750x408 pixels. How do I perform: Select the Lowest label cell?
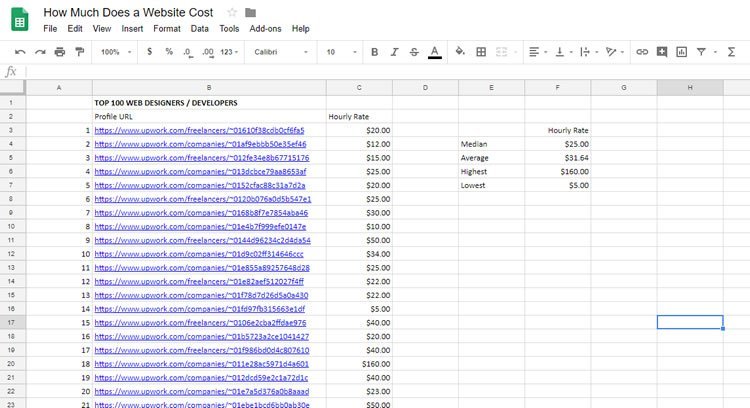point(491,185)
